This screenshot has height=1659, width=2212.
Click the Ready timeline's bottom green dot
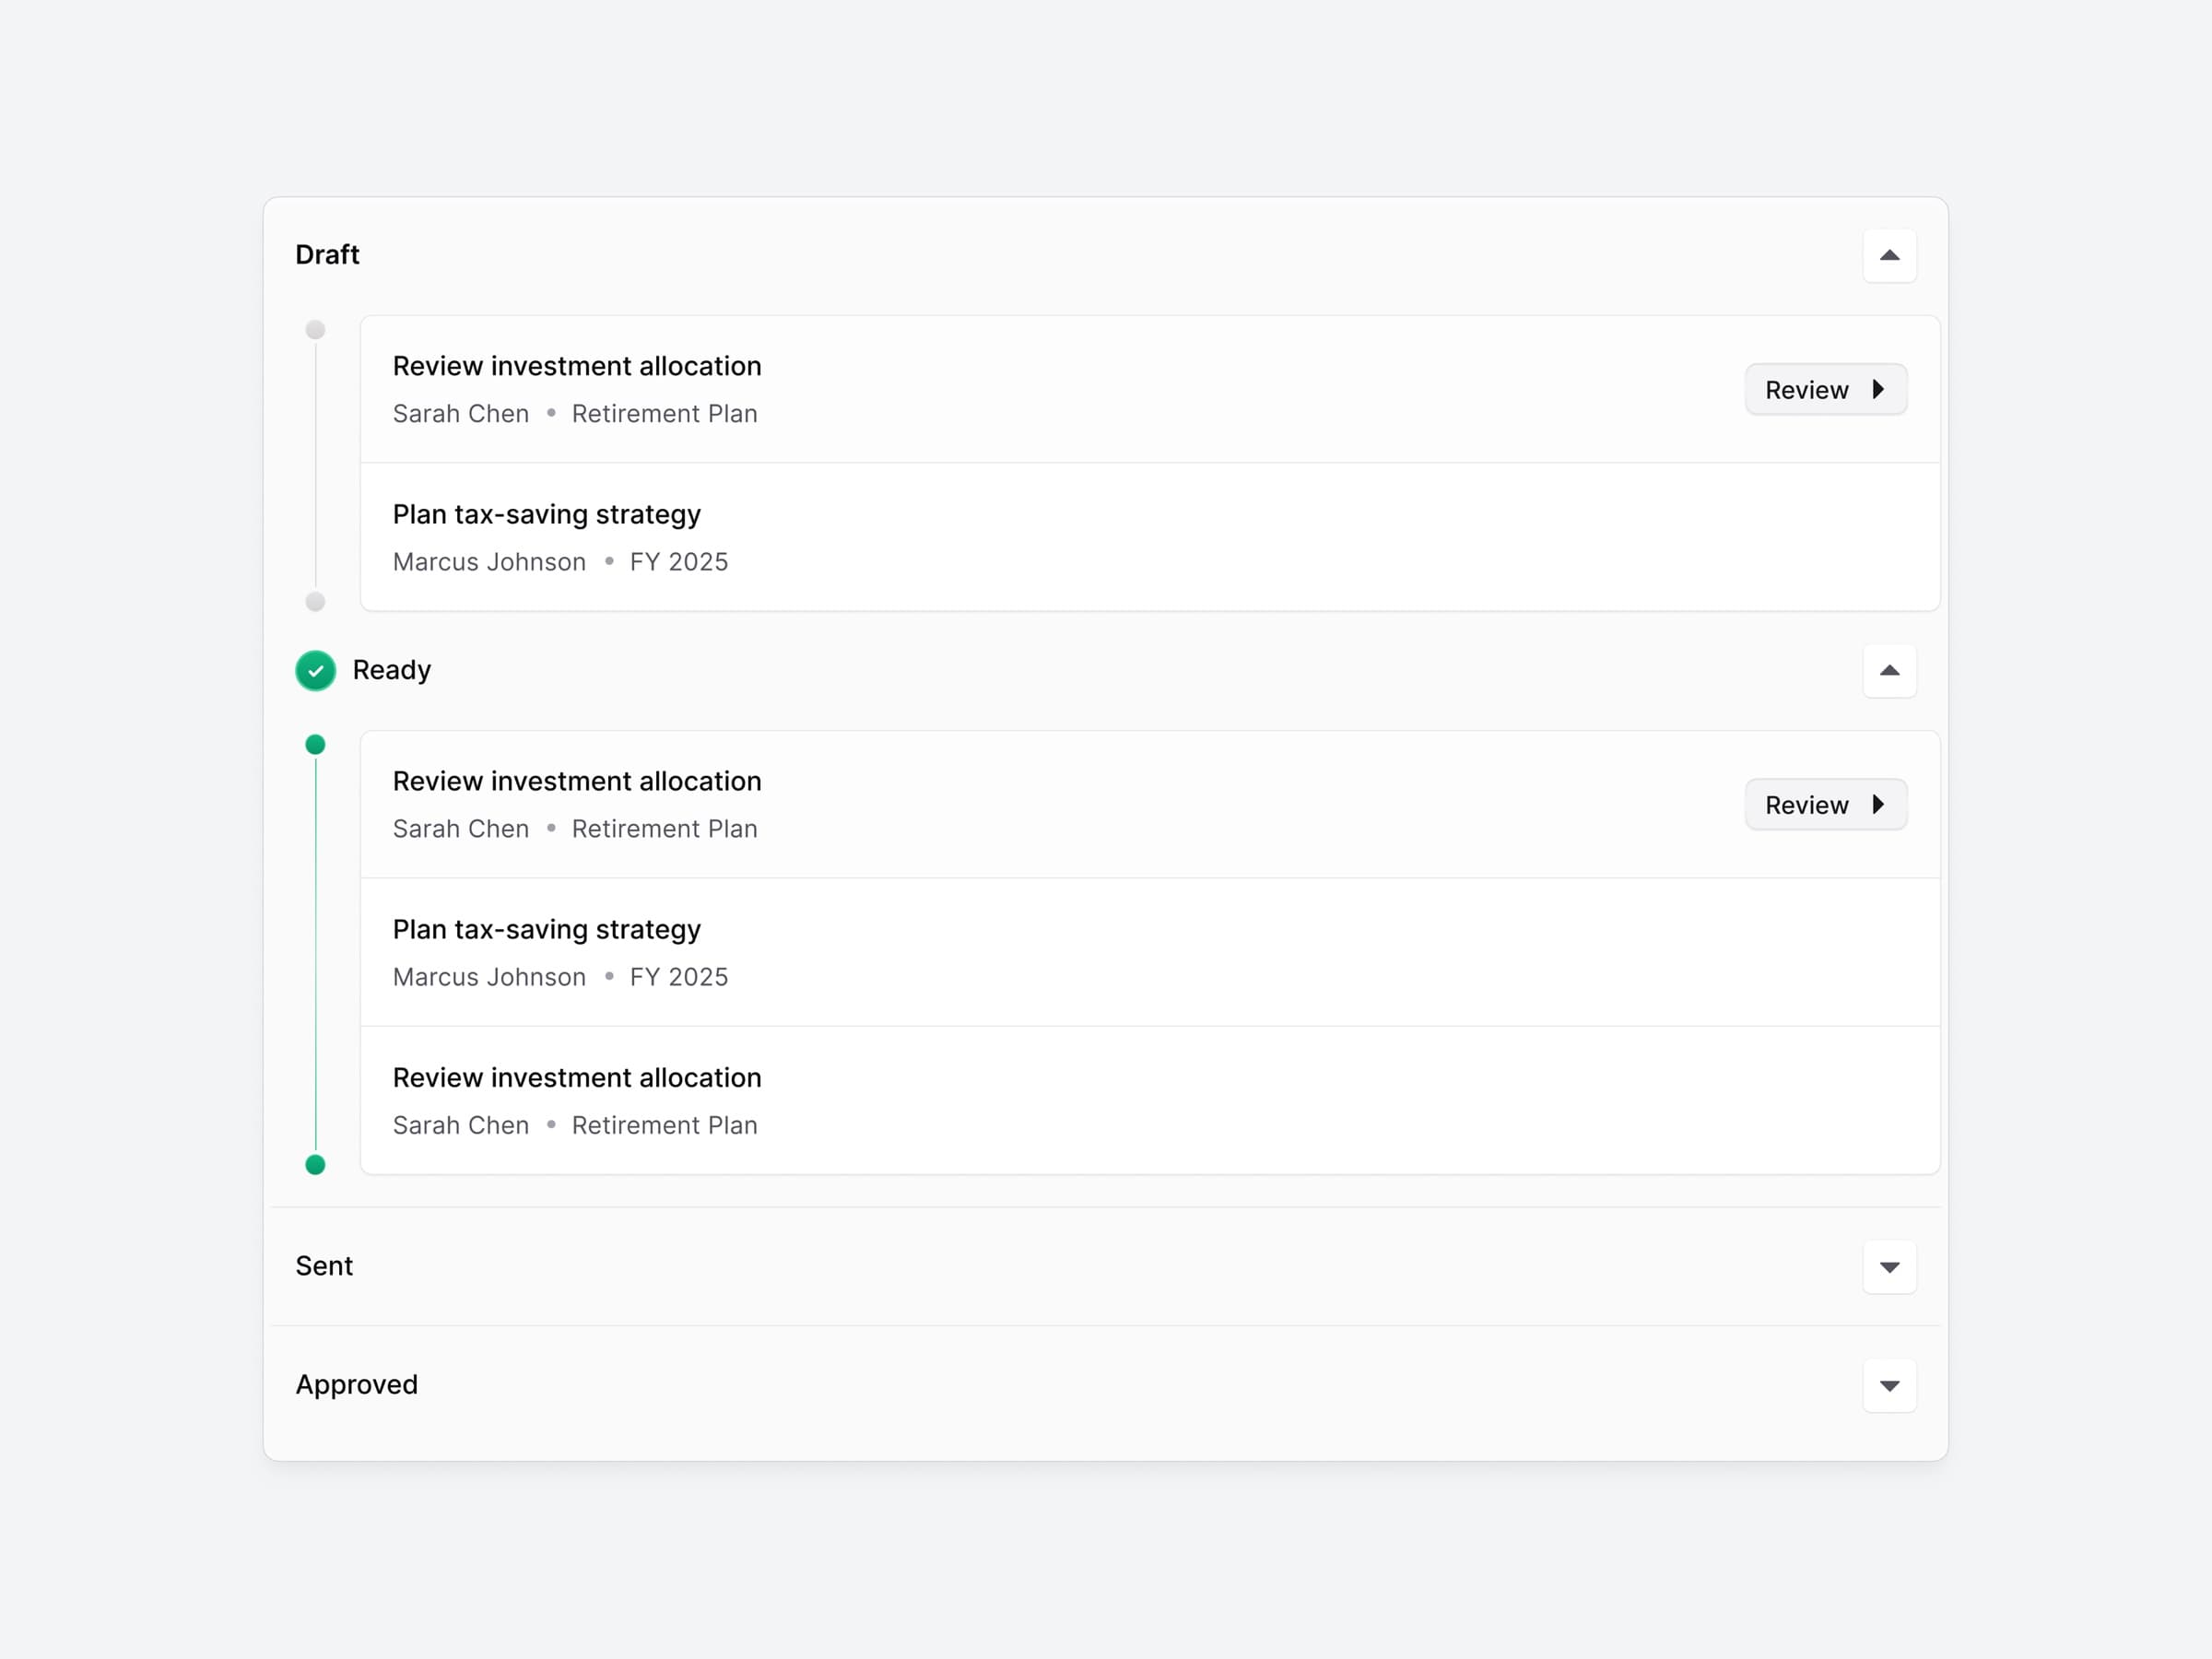click(x=315, y=1164)
